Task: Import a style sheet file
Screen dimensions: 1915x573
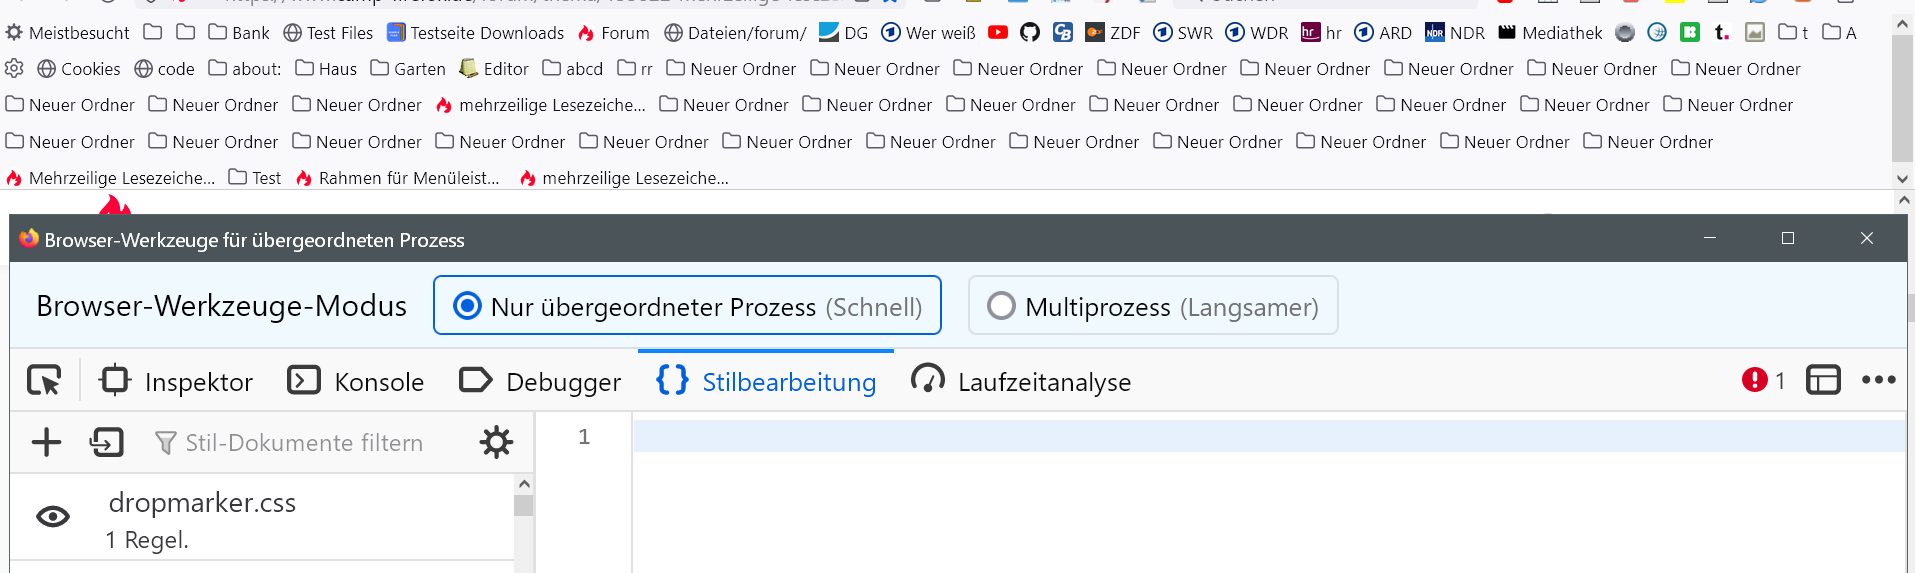Action: click(x=106, y=442)
